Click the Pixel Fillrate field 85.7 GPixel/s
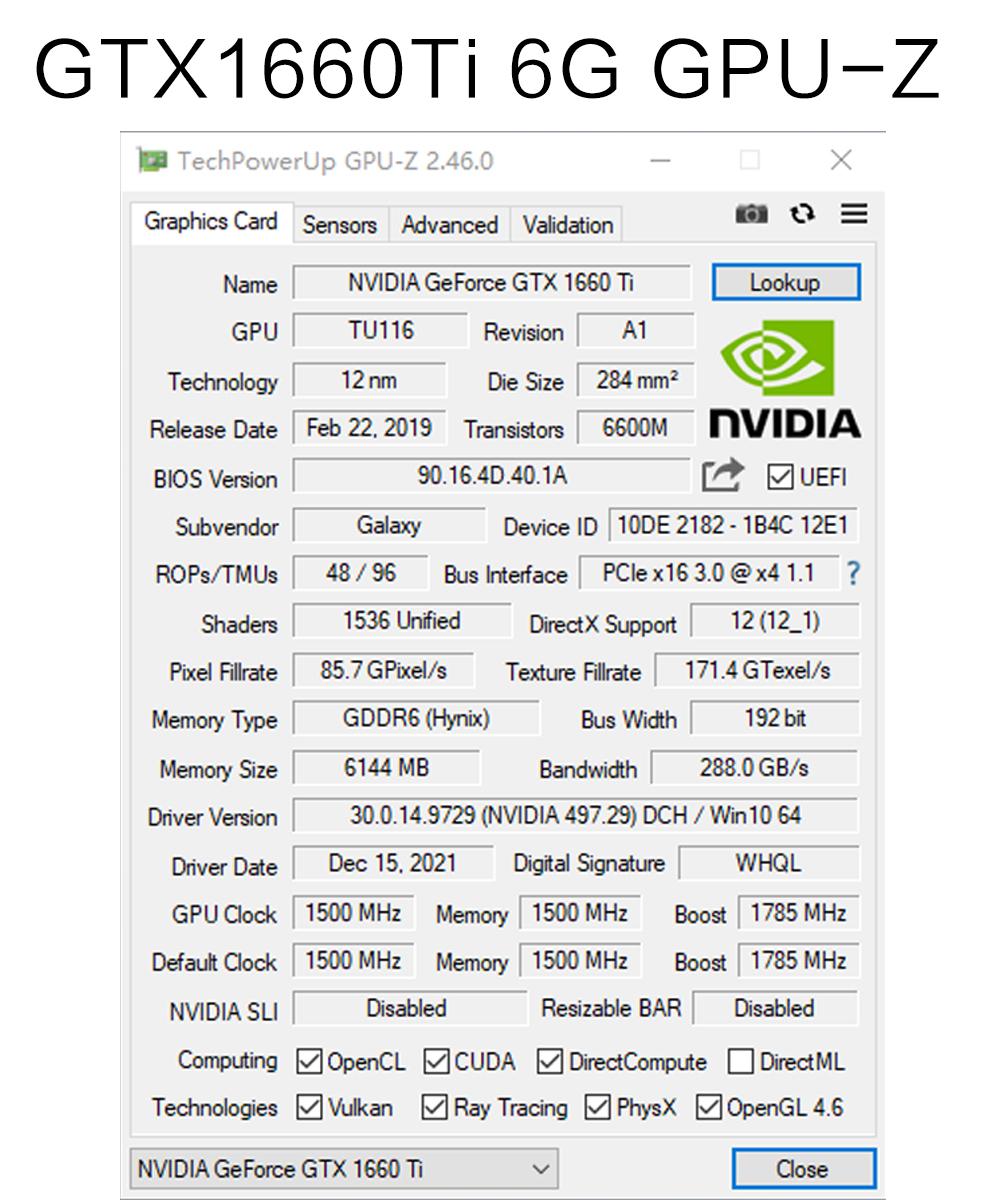Viewport: 1000px width, 1200px height. pos(383,670)
